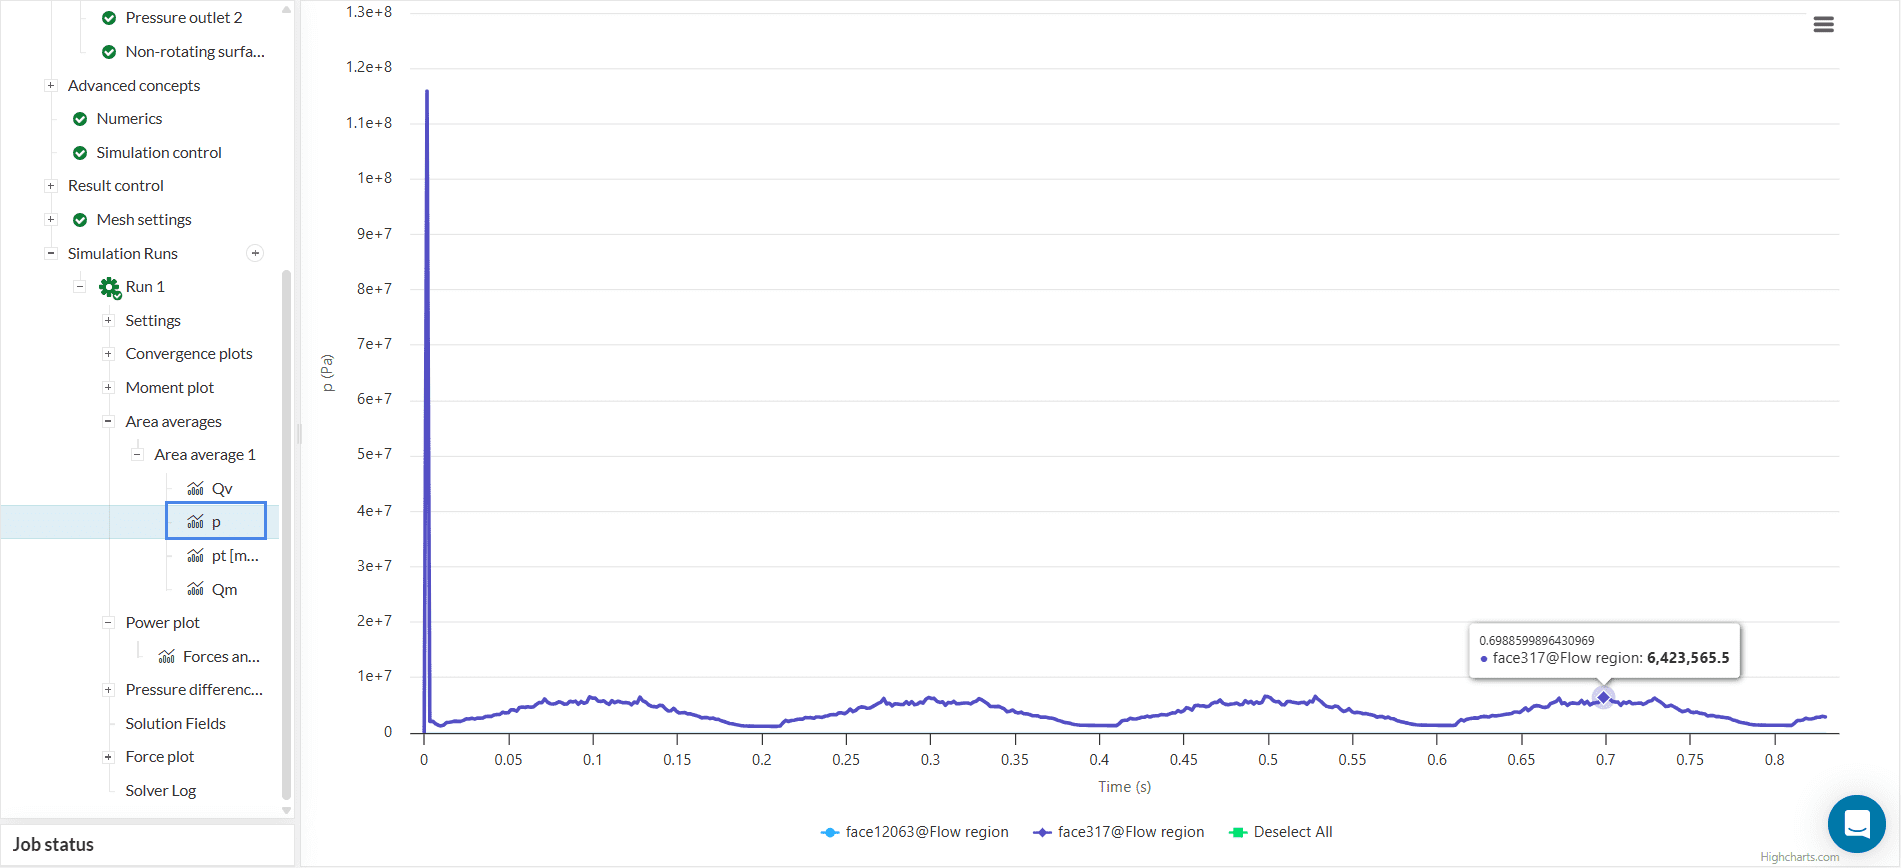Open Solver Log entry
Screen dimensions: 1901x868
click(160, 791)
